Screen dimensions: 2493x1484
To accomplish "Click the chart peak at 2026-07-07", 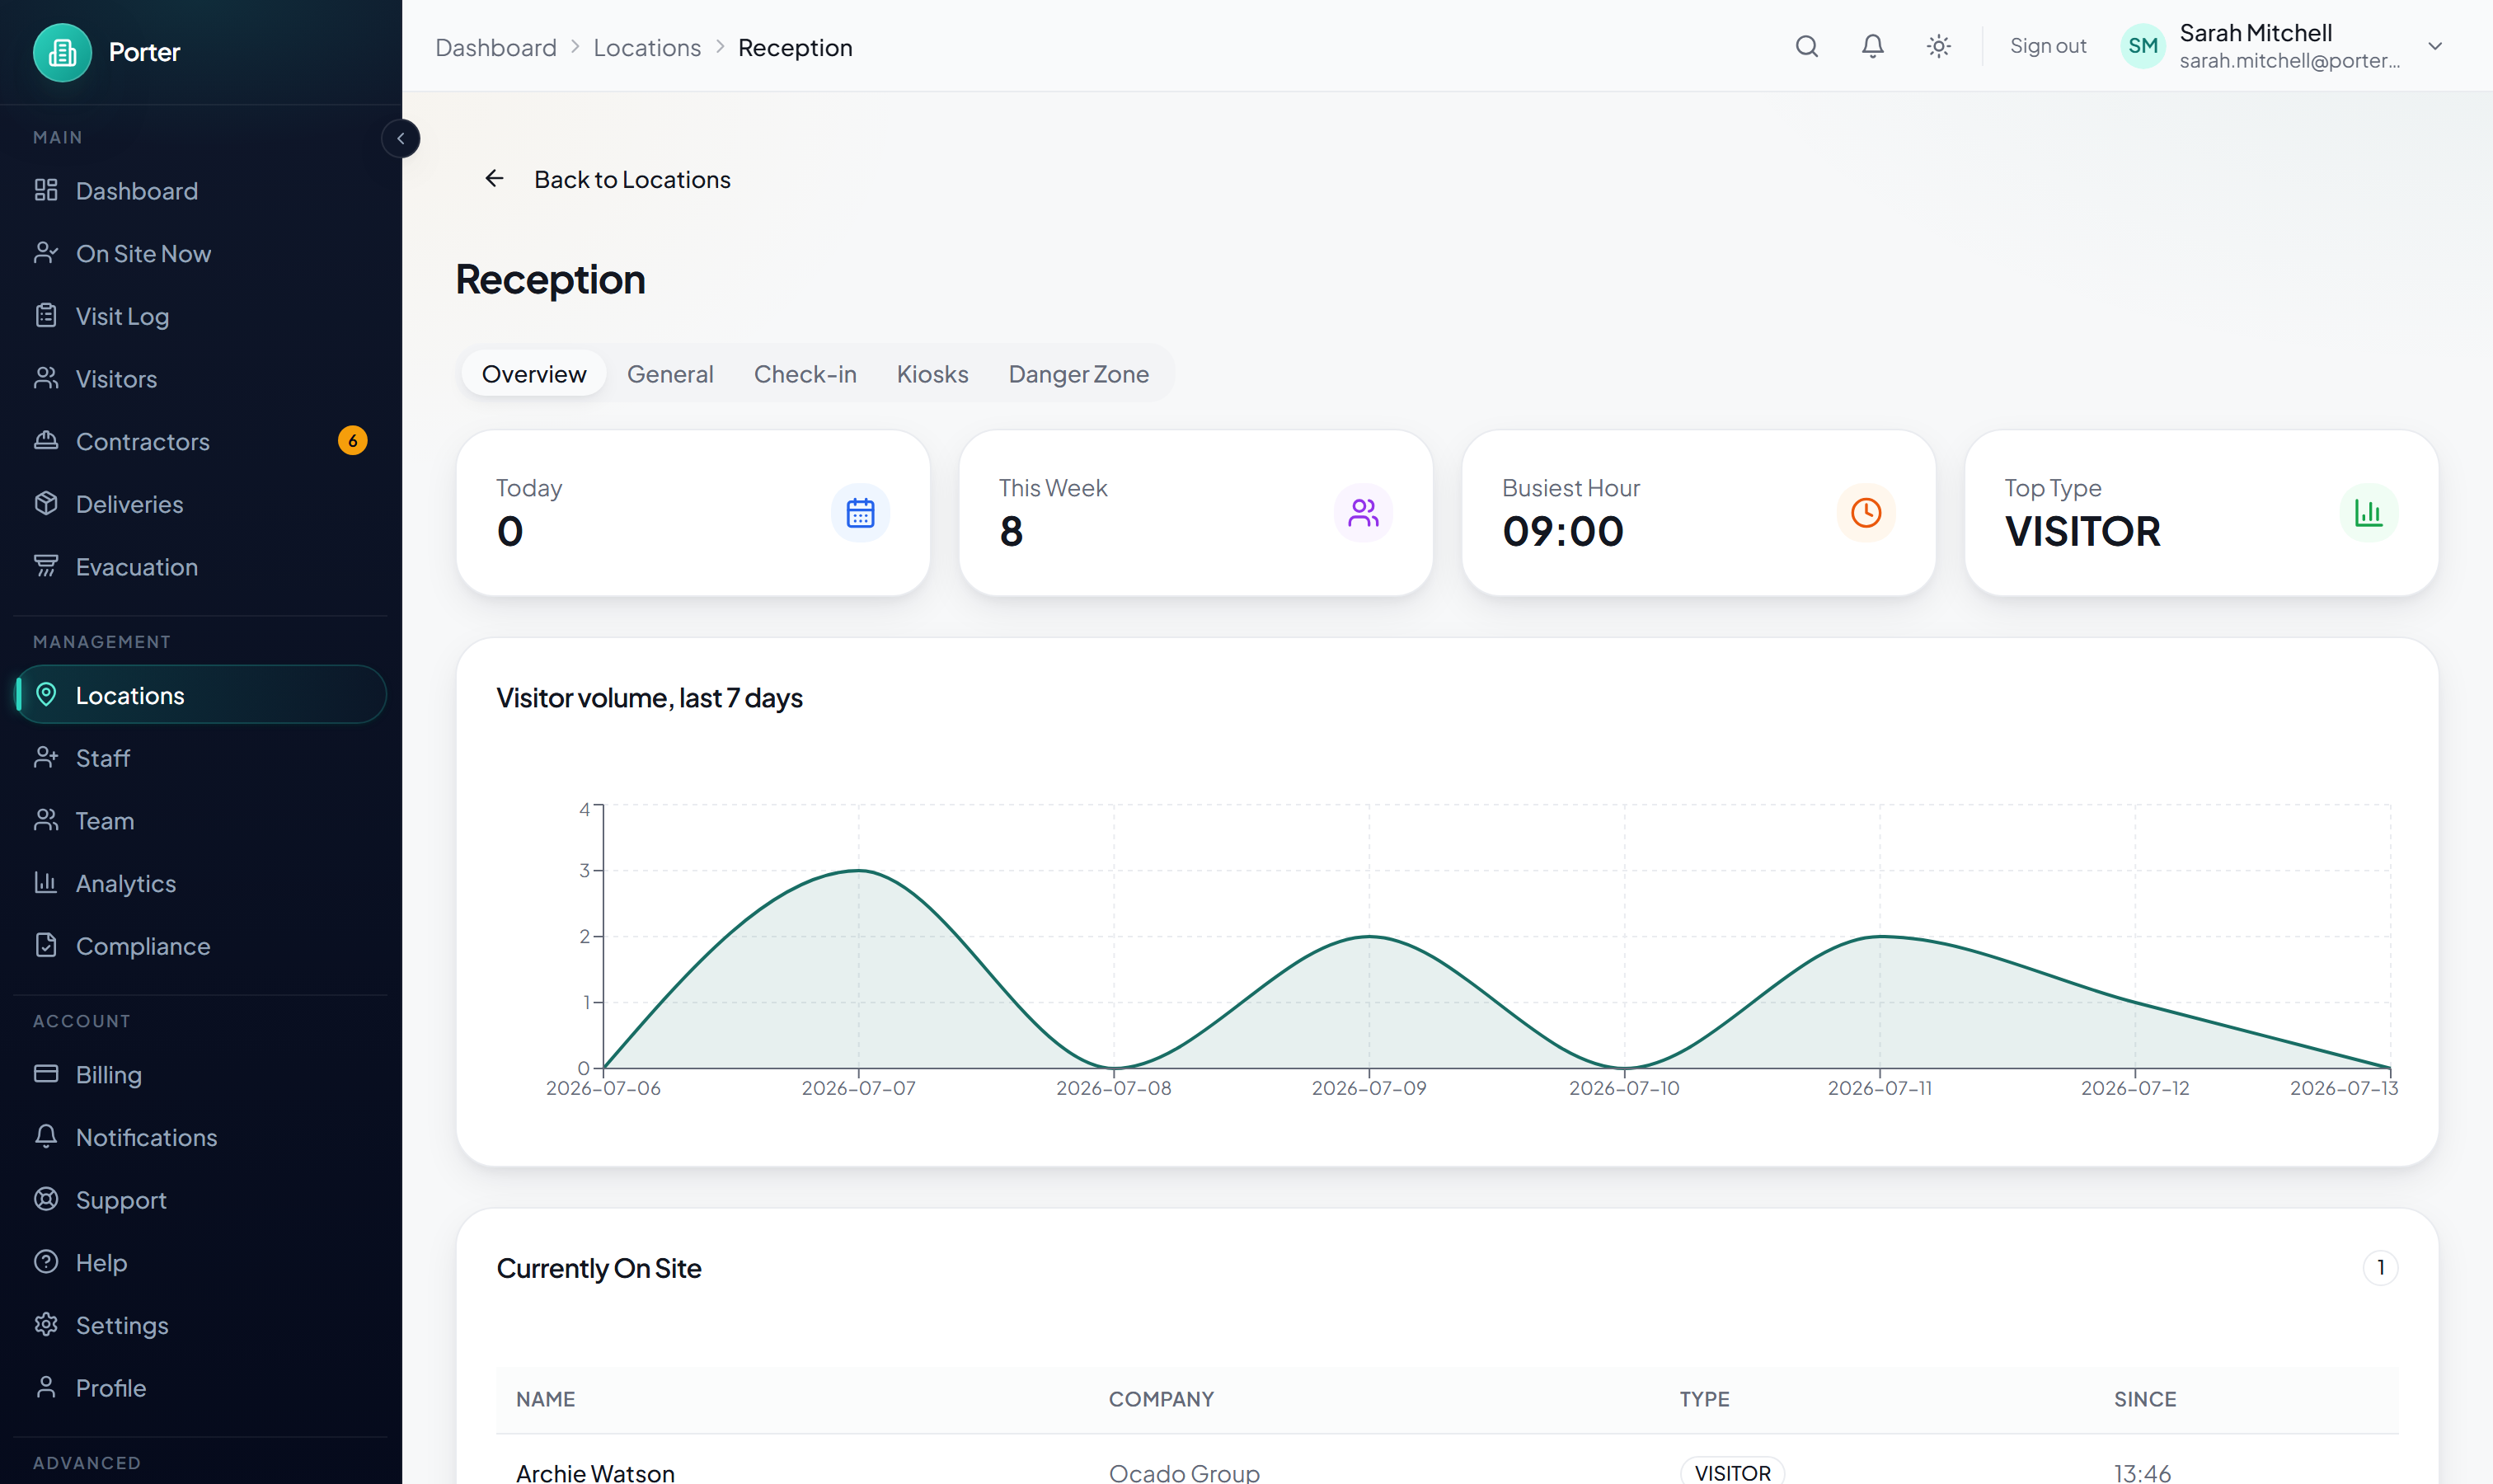I will point(859,871).
